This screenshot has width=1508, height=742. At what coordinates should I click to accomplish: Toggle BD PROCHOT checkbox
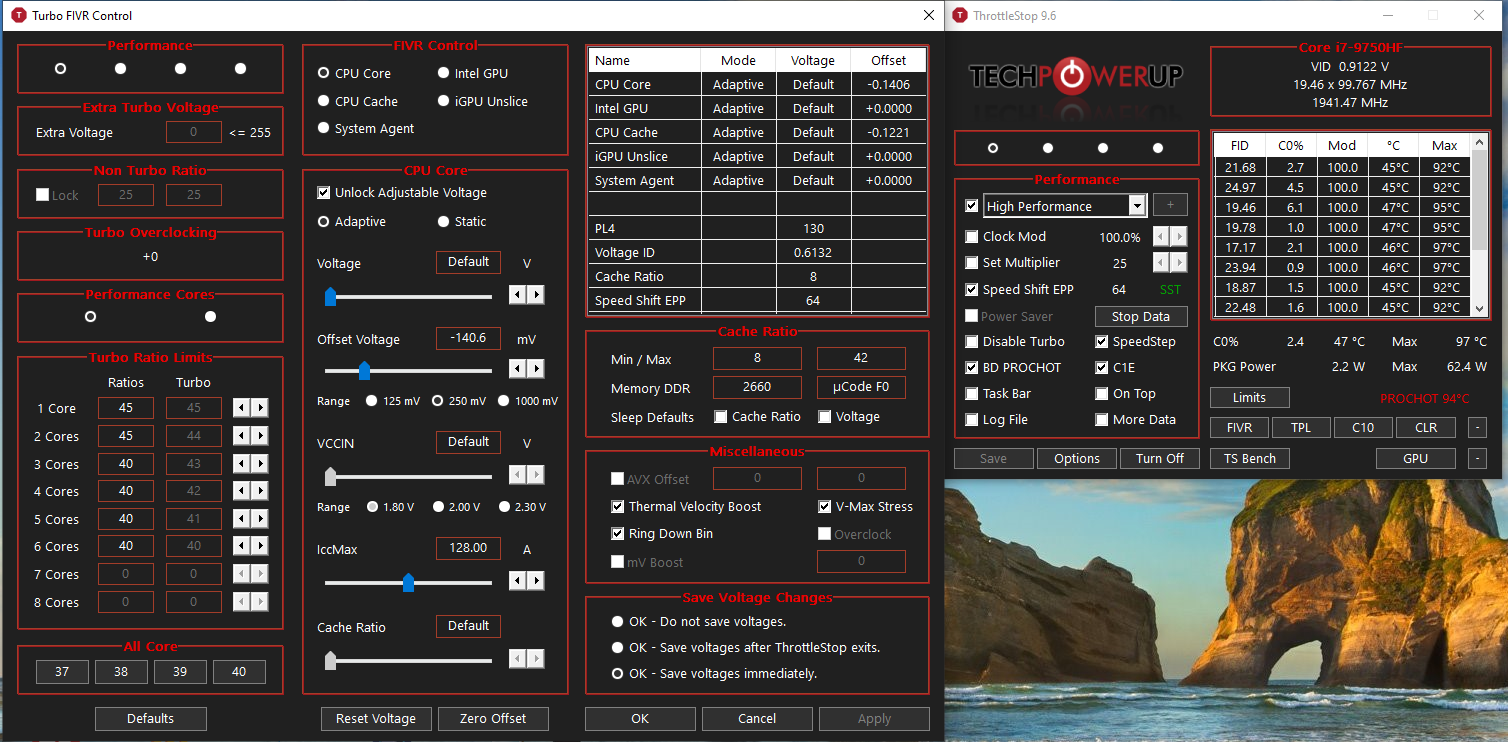(972, 367)
